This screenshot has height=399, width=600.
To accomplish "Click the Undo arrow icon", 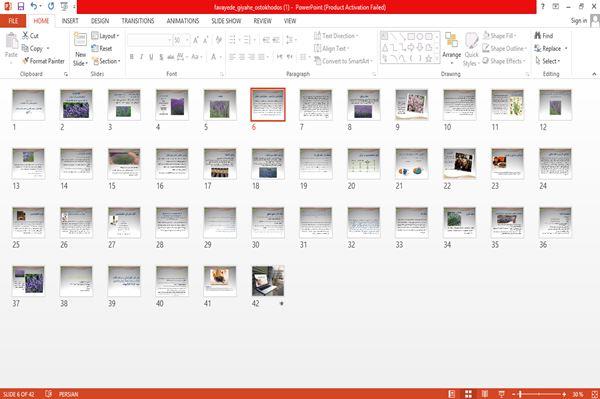I will coord(34,7).
